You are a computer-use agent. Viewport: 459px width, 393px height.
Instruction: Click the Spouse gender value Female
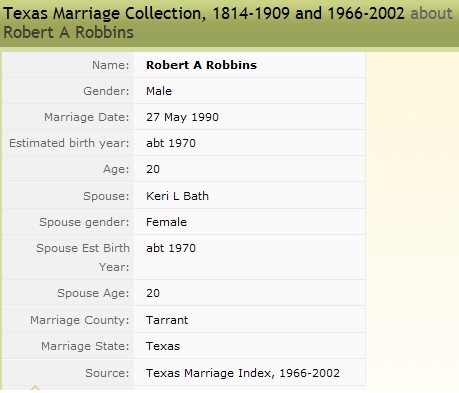point(166,222)
